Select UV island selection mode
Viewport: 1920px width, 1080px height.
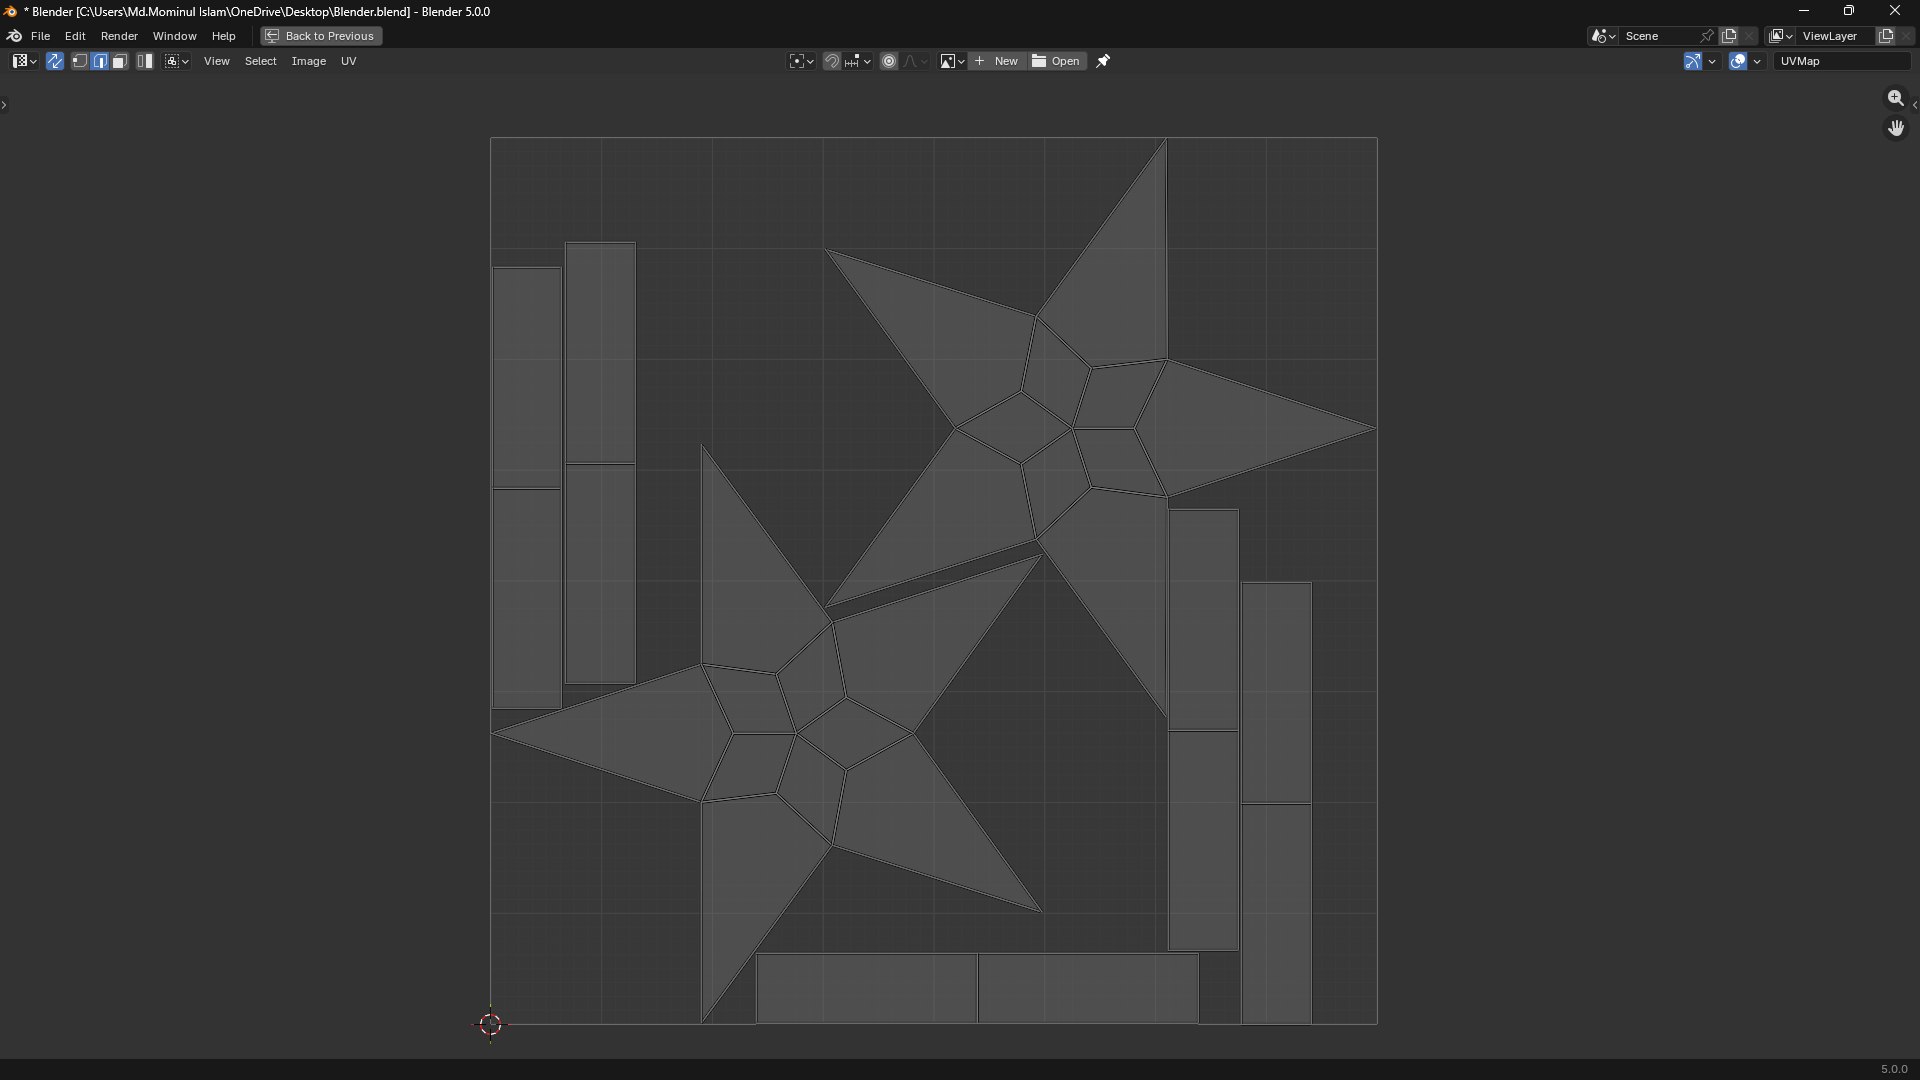coord(145,61)
